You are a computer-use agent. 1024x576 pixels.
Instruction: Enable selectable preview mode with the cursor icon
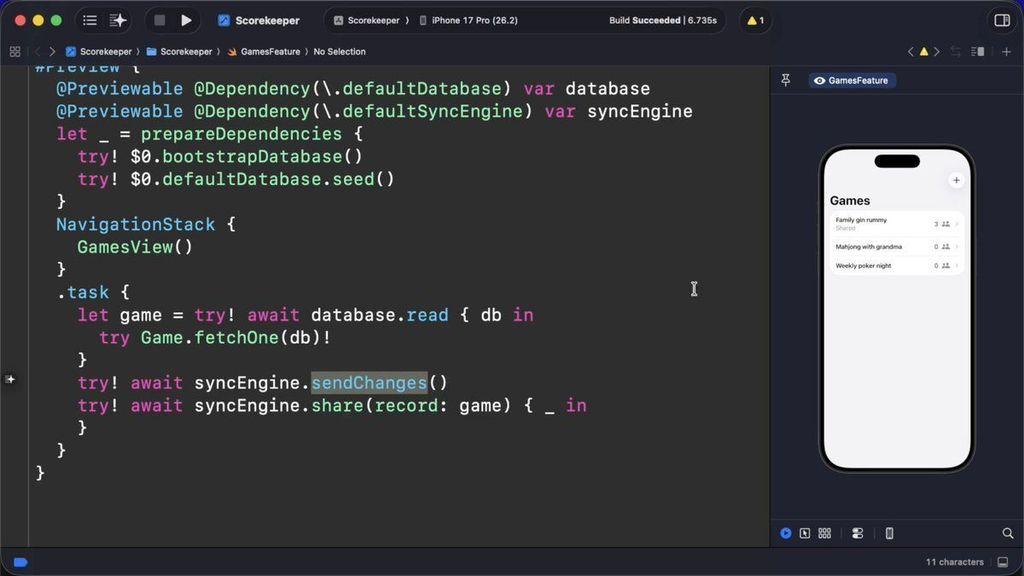coord(805,533)
